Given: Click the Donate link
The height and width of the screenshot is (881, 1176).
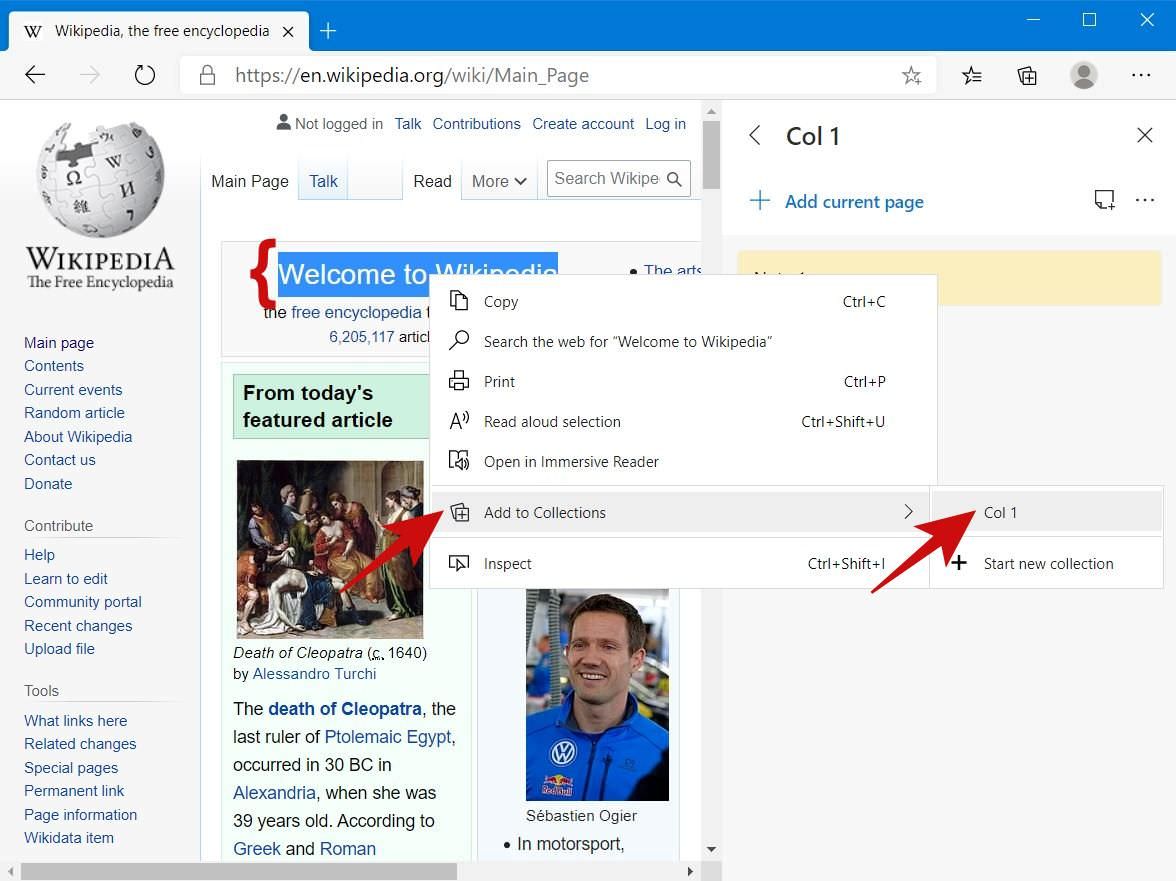Looking at the screenshot, I should [48, 484].
